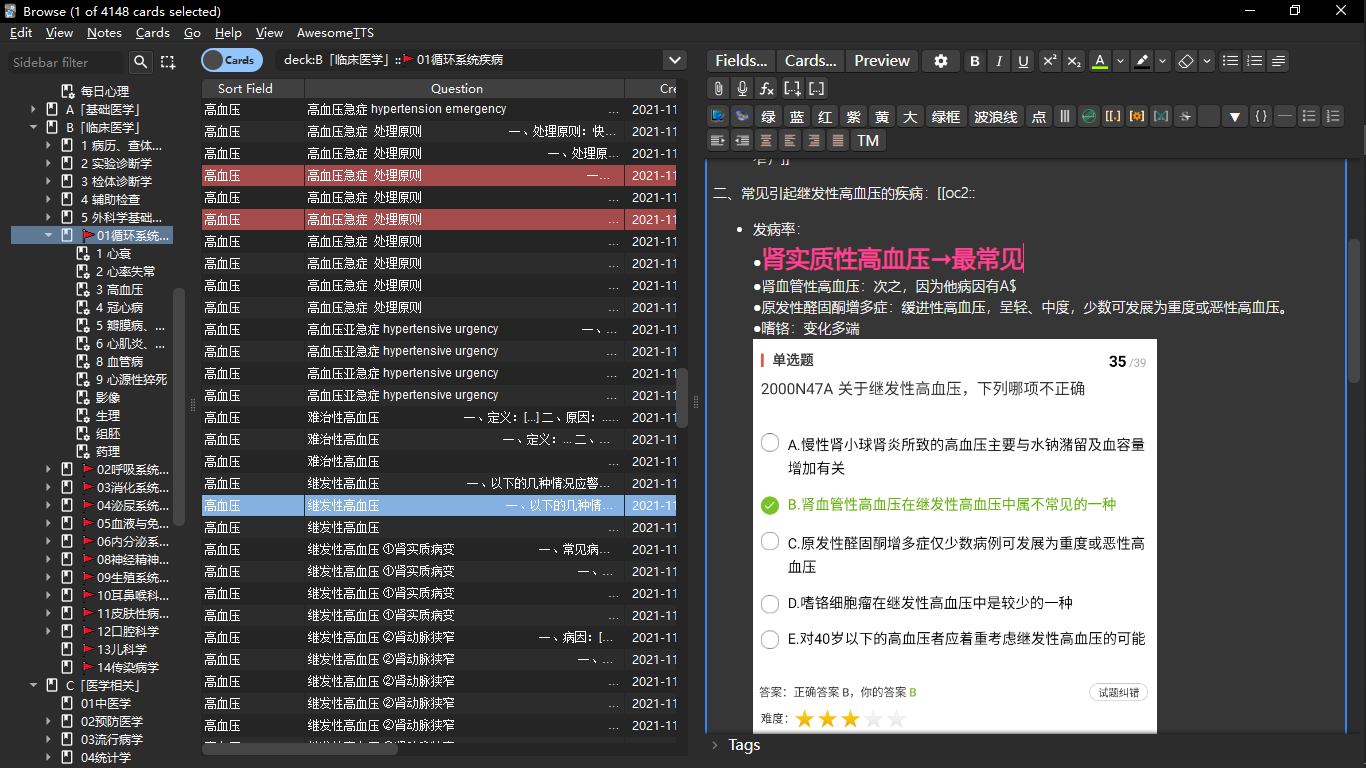Image resolution: width=1366 pixels, height=768 pixels.
Task: Expand the A「基础医学」deck node
Action: click(x=32, y=110)
